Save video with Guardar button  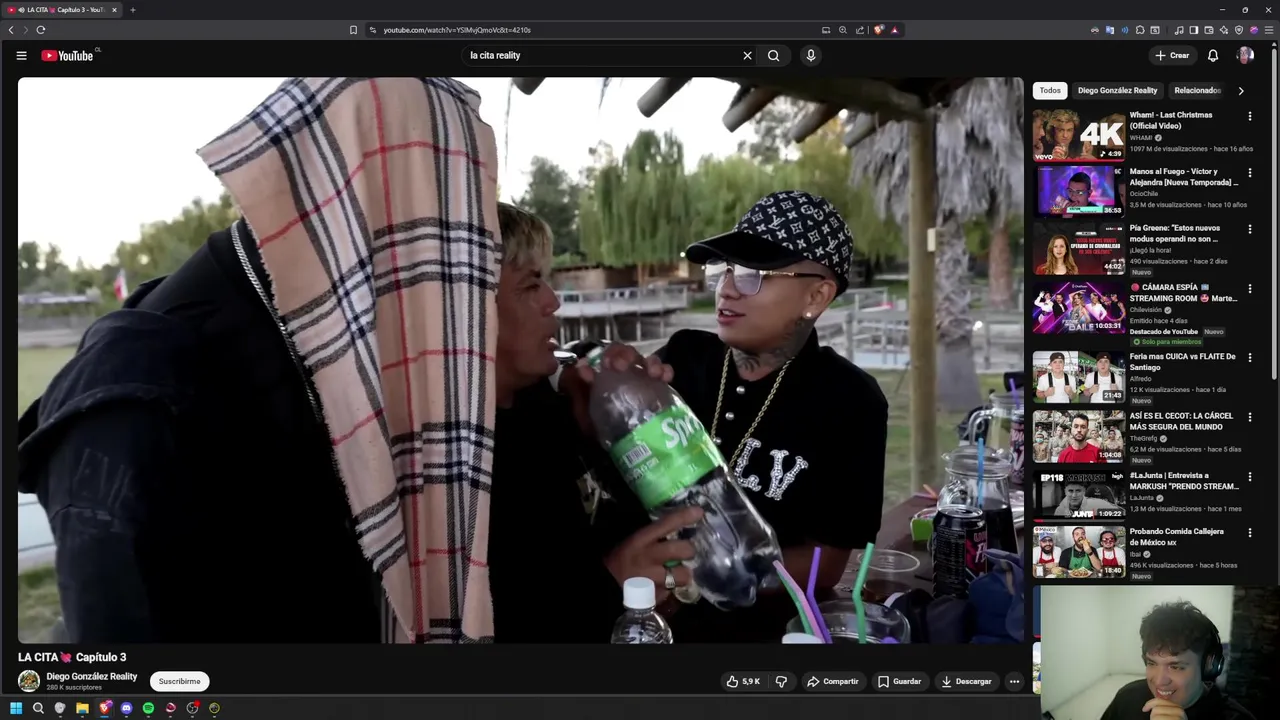tap(899, 681)
